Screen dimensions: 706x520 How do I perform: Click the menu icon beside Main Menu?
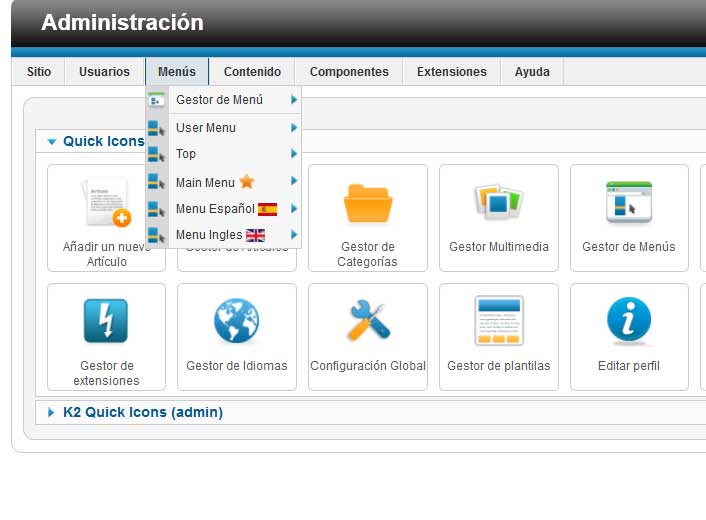pos(157,181)
